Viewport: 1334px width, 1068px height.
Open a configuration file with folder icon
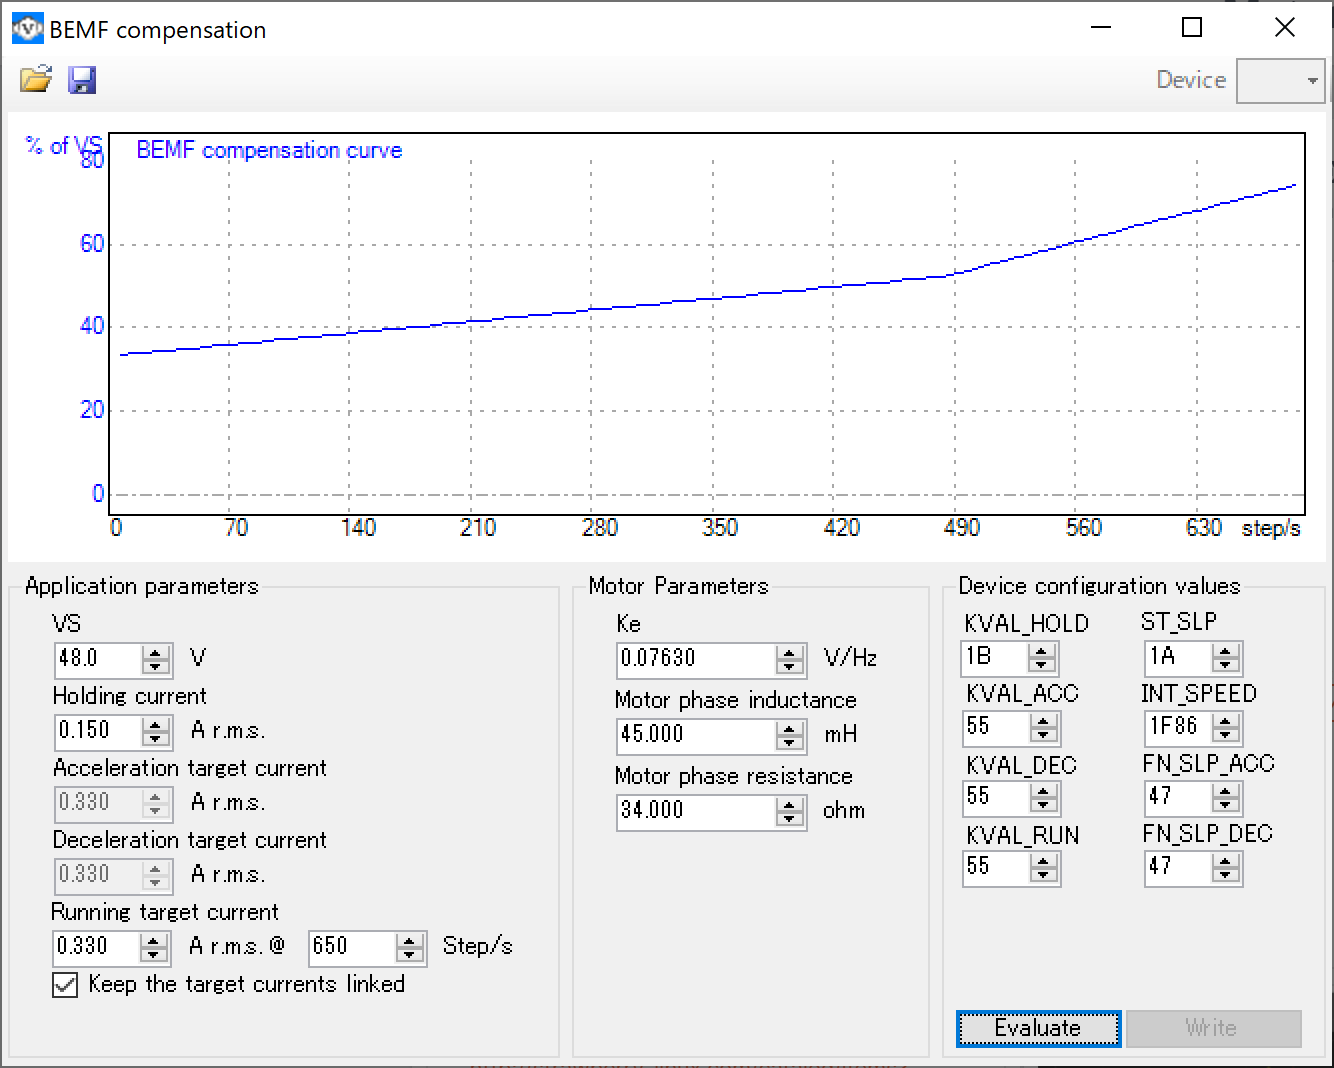pos(36,79)
